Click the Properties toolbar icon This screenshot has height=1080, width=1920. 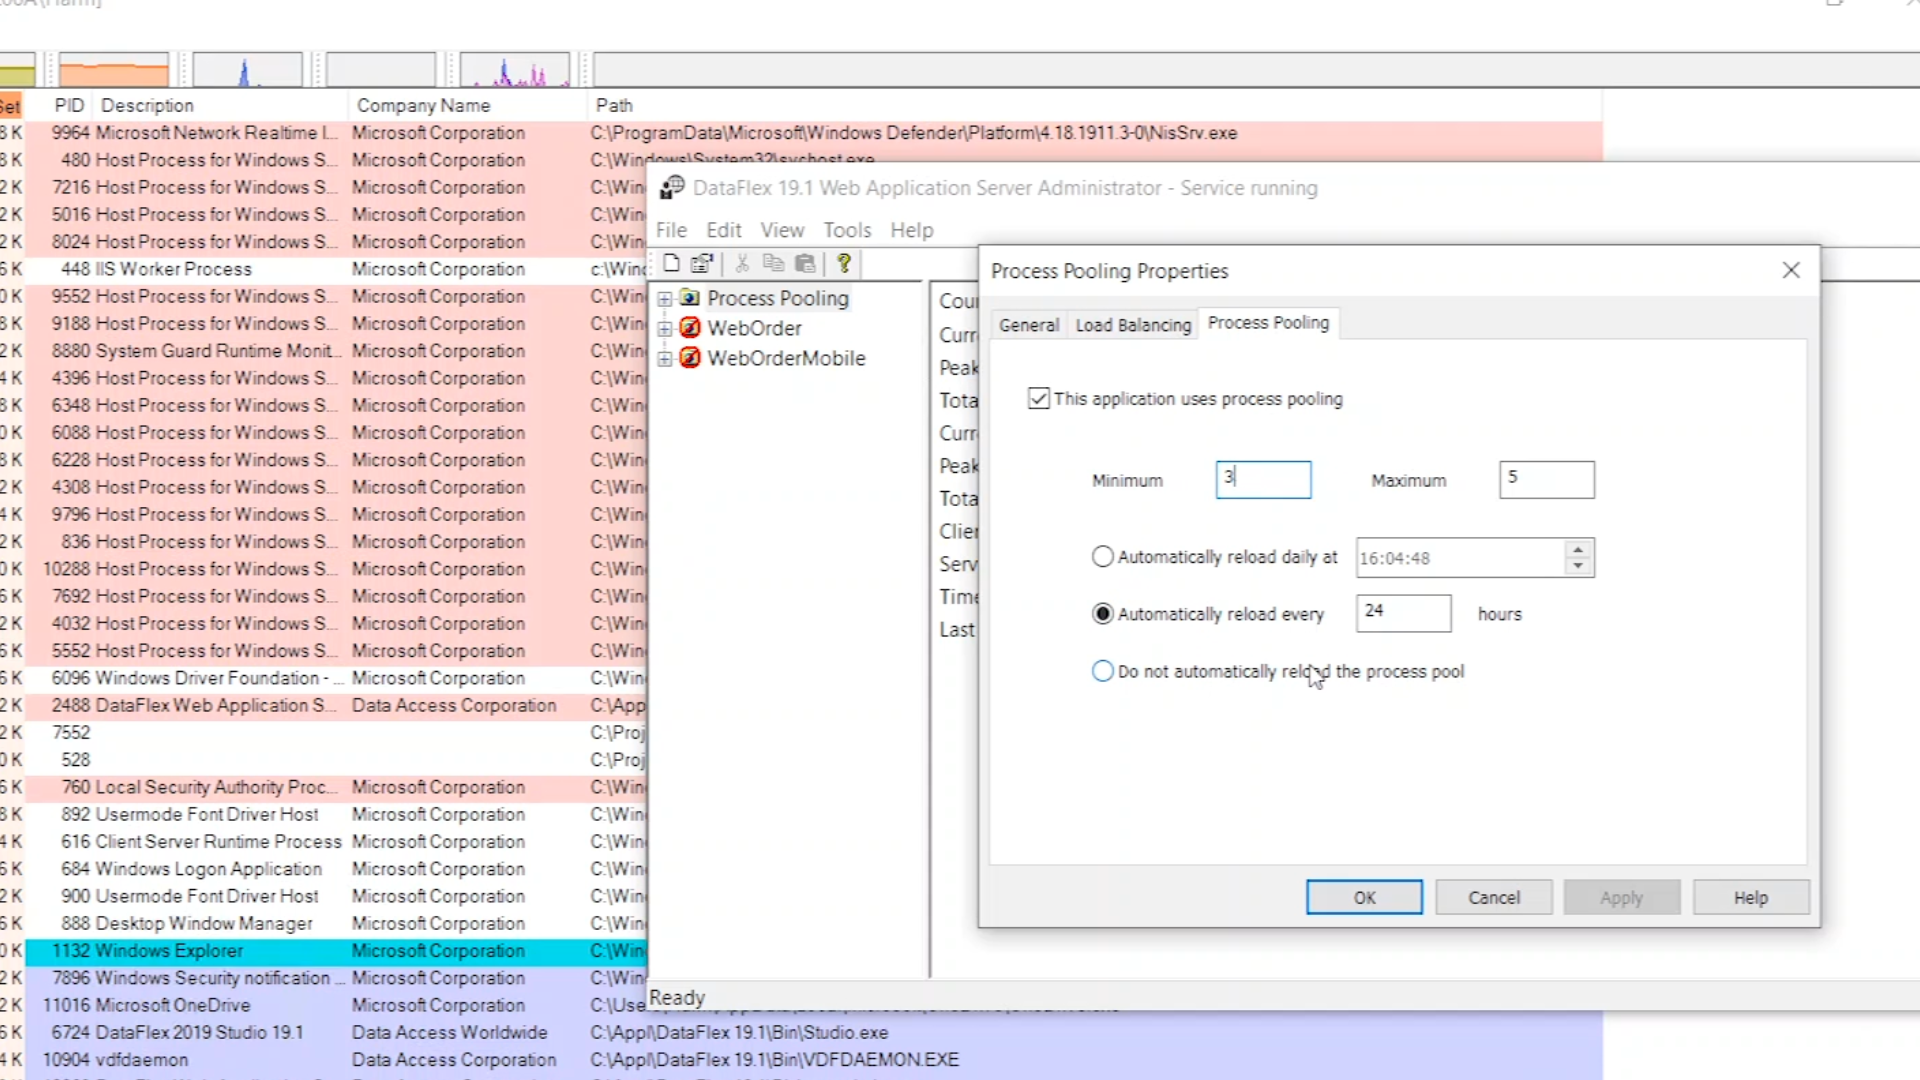(x=702, y=263)
